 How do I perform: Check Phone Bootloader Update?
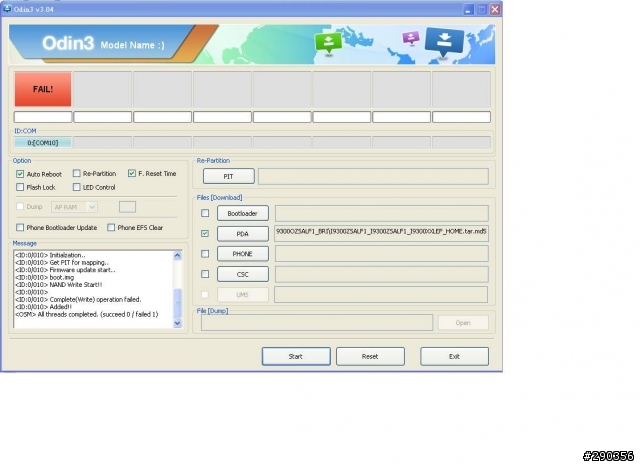point(20,227)
